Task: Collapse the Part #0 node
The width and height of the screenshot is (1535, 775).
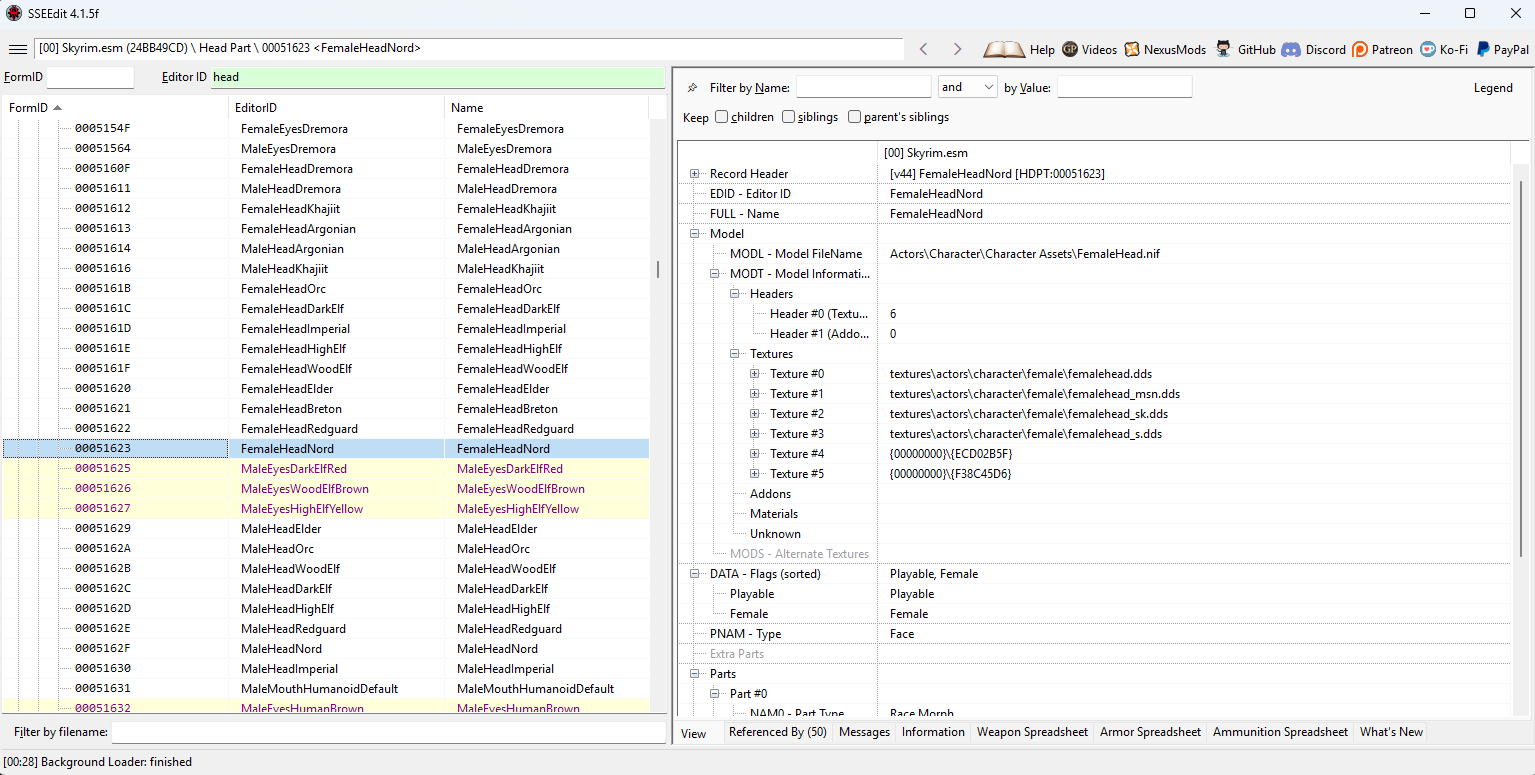Action: (715, 694)
